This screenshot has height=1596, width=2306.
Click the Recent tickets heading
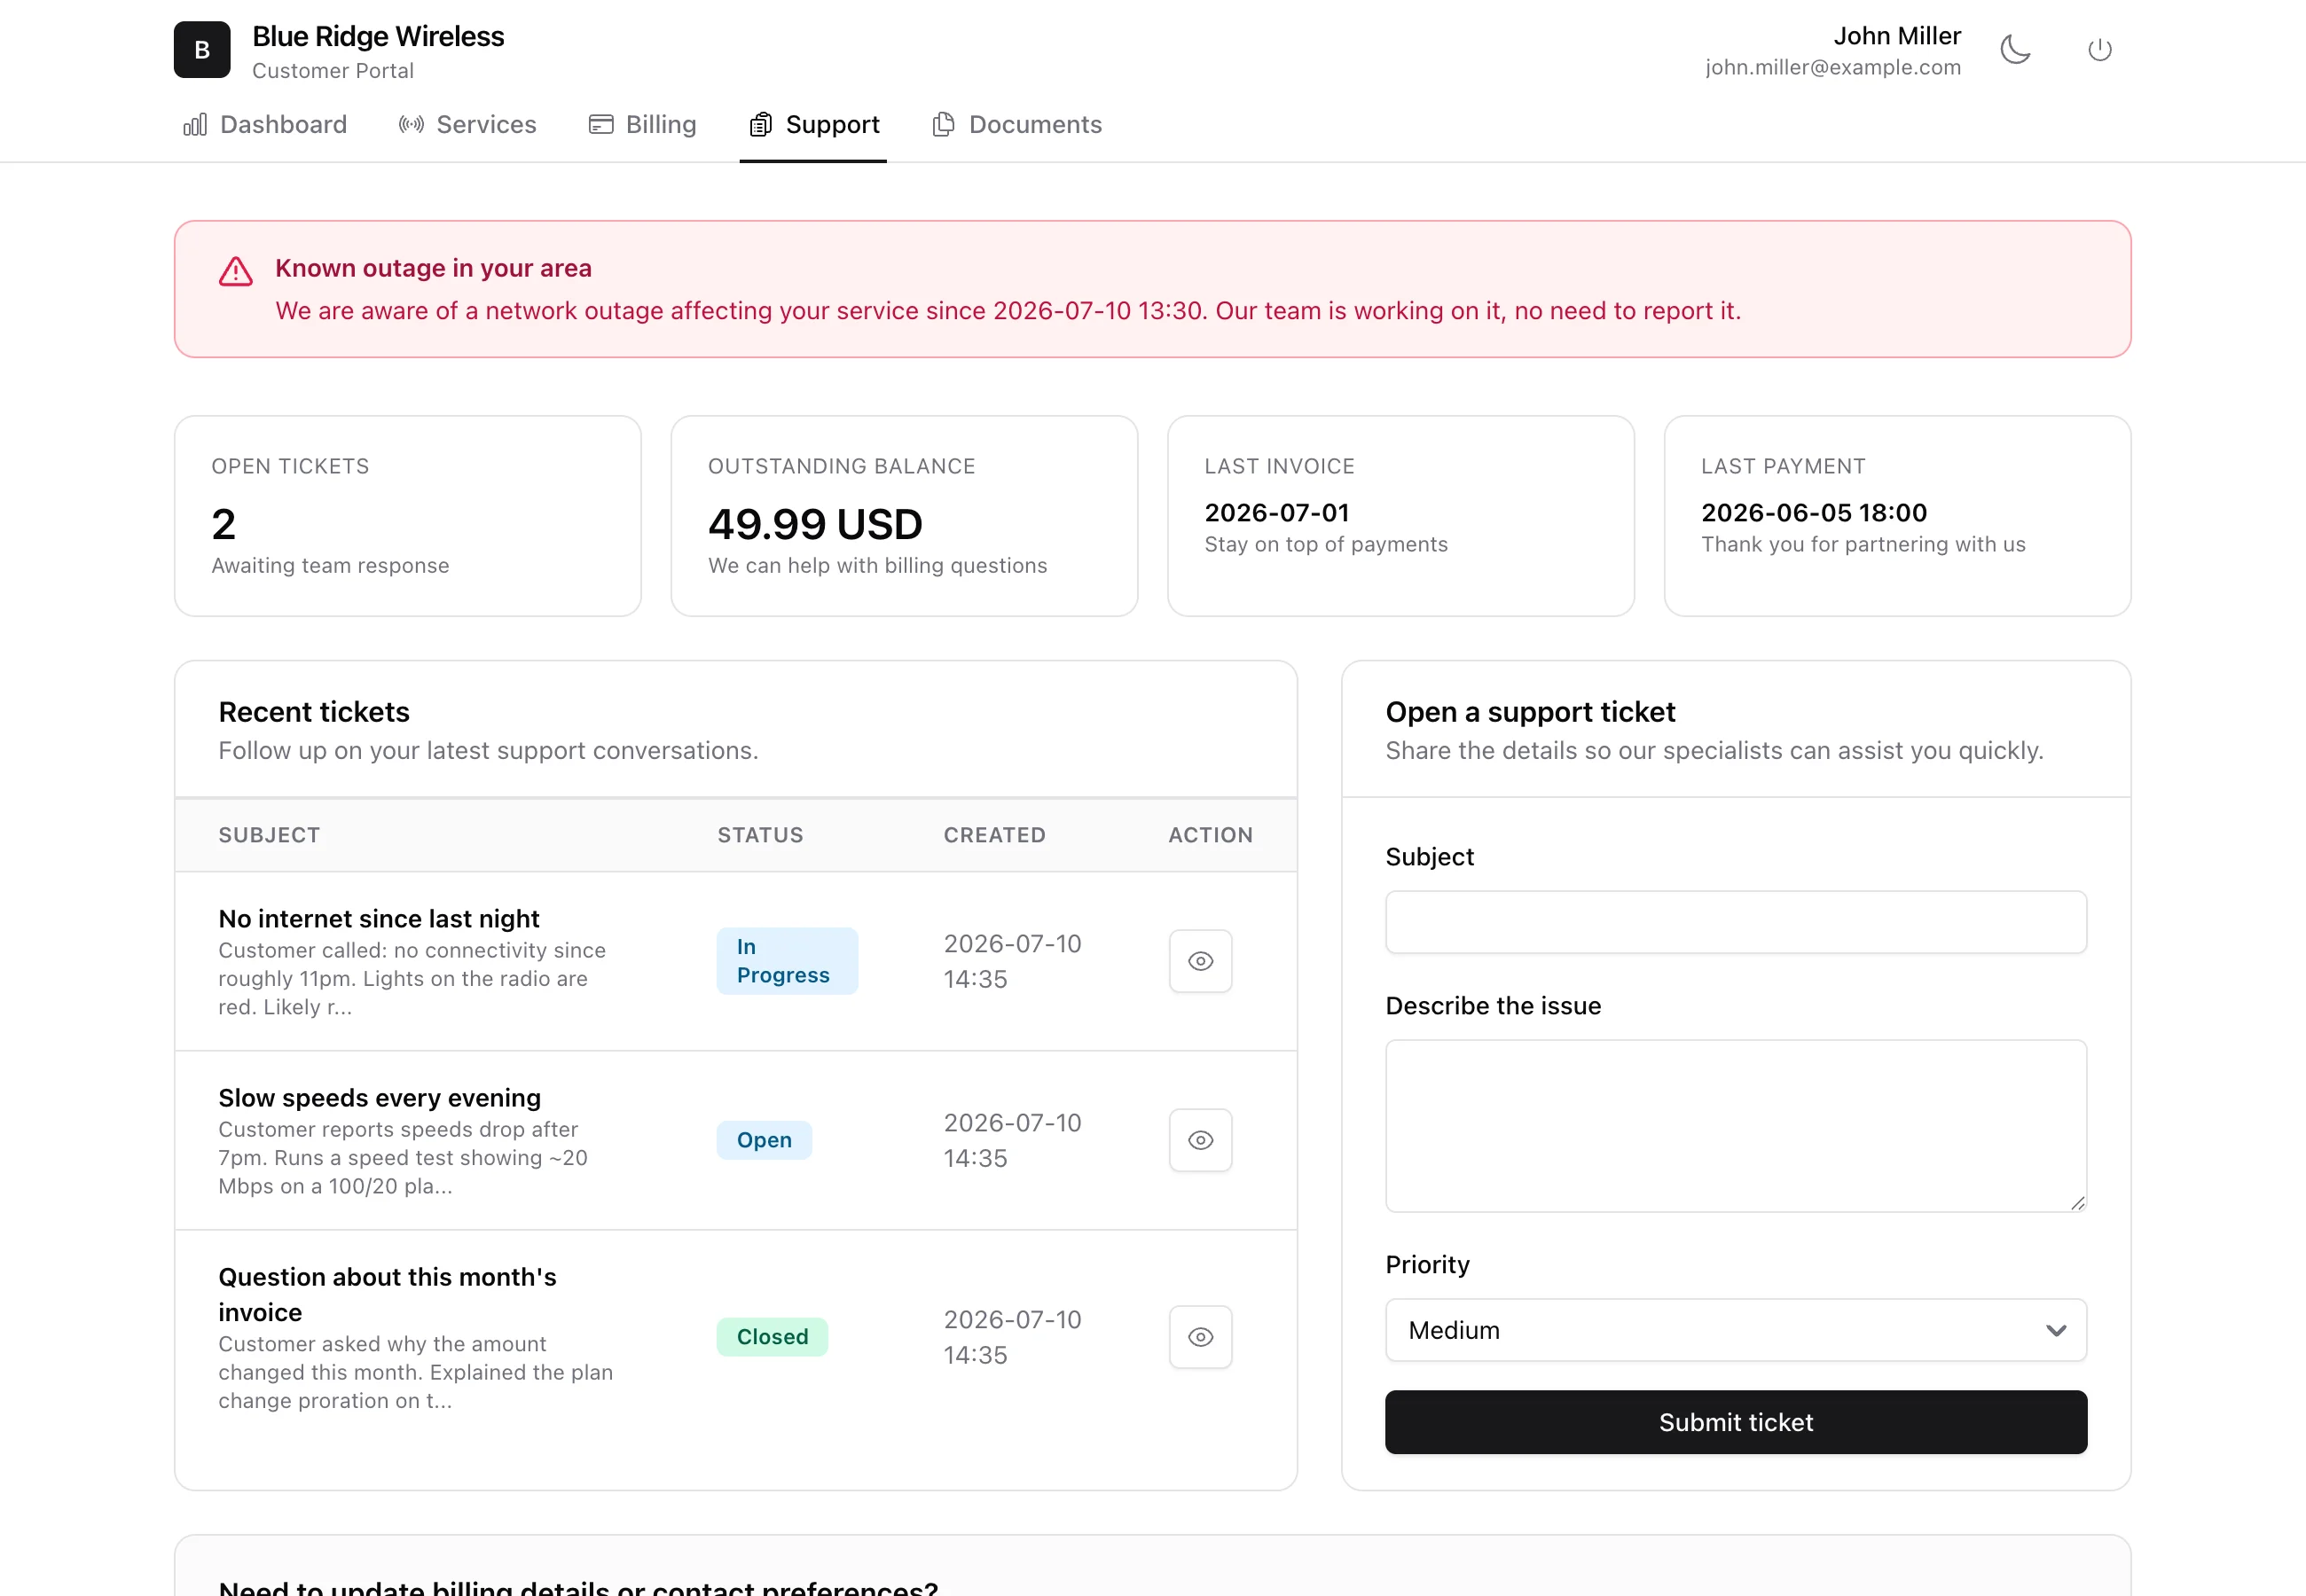pyautogui.click(x=314, y=712)
